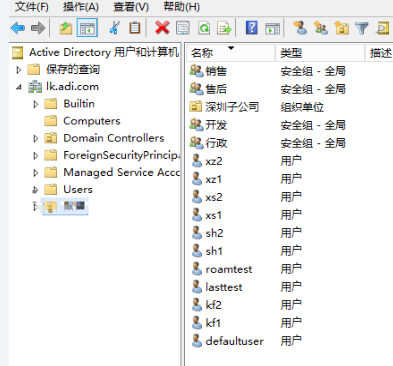The height and width of the screenshot is (366, 393).
Task: Create new organizational unit via toolbar icon
Action: (x=342, y=28)
